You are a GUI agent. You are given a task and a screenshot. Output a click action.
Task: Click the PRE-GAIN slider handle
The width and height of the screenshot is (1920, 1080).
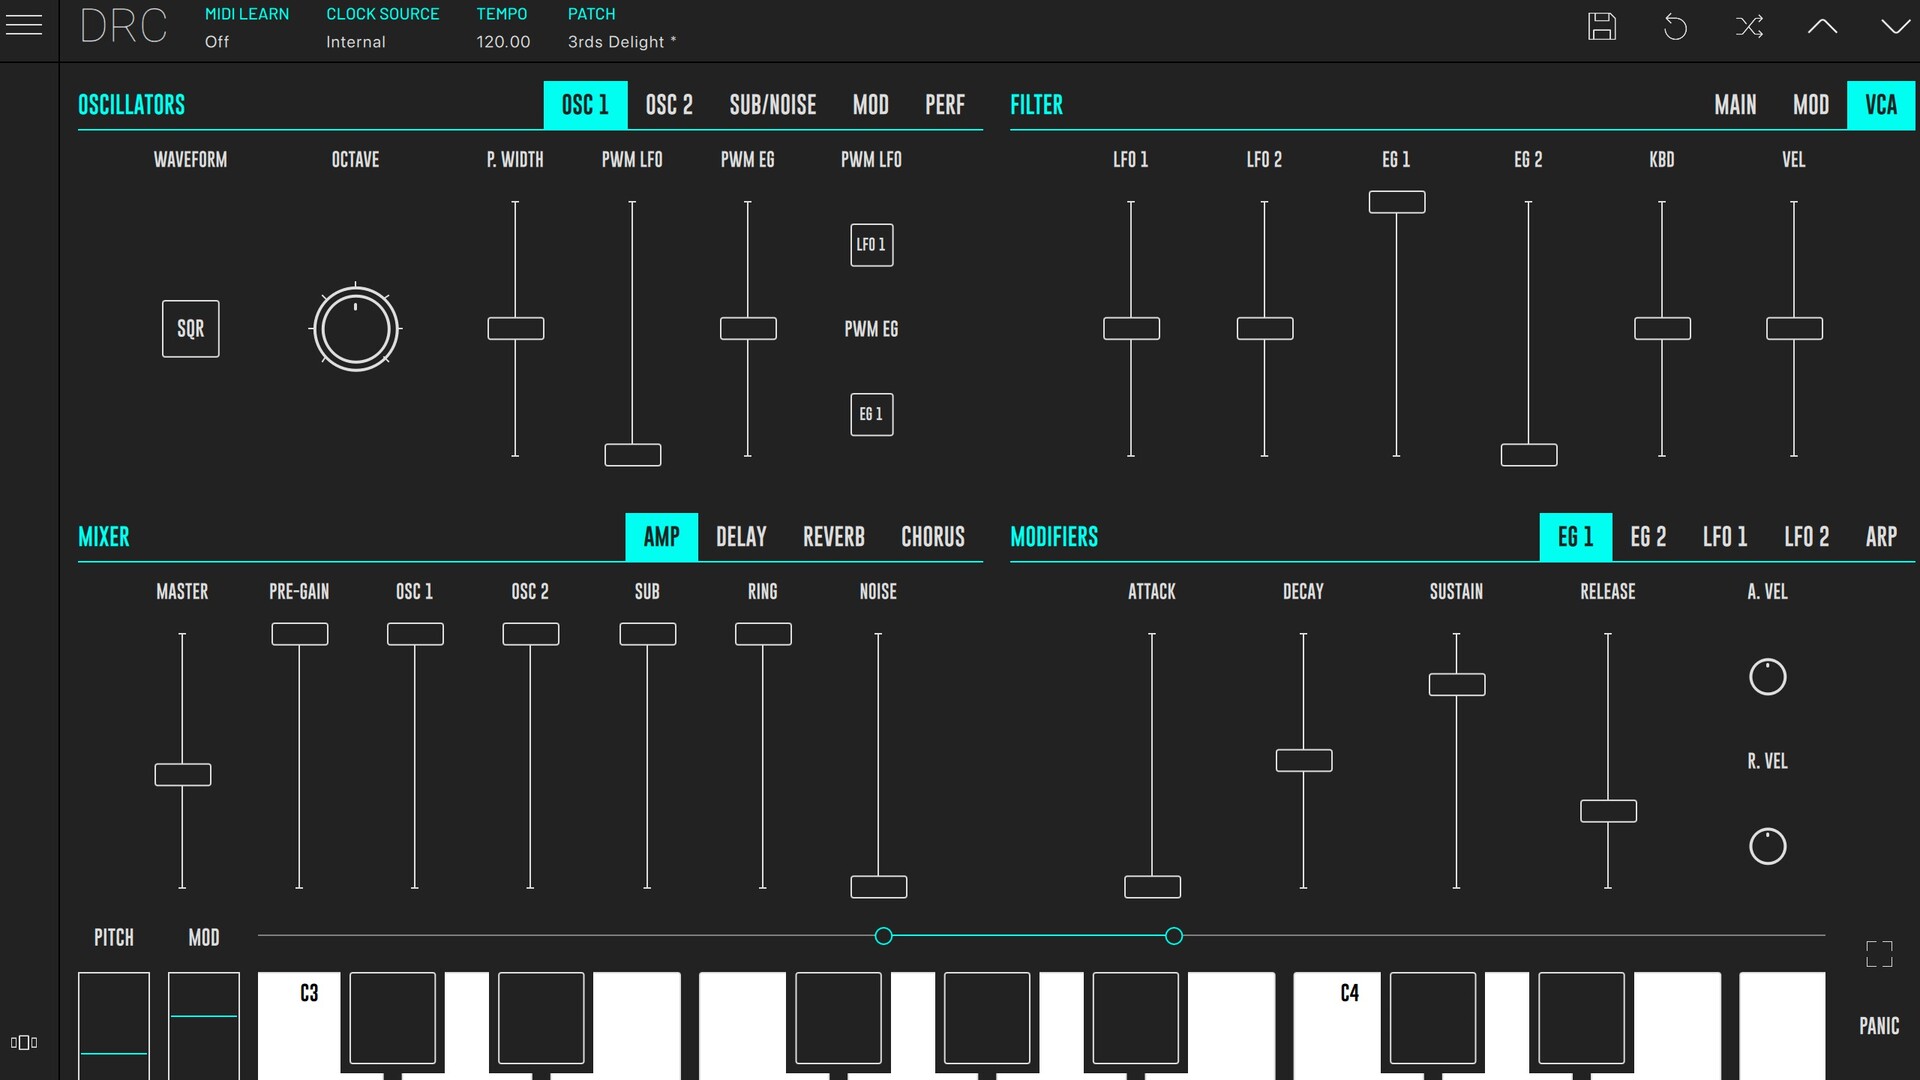coord(300,634)
